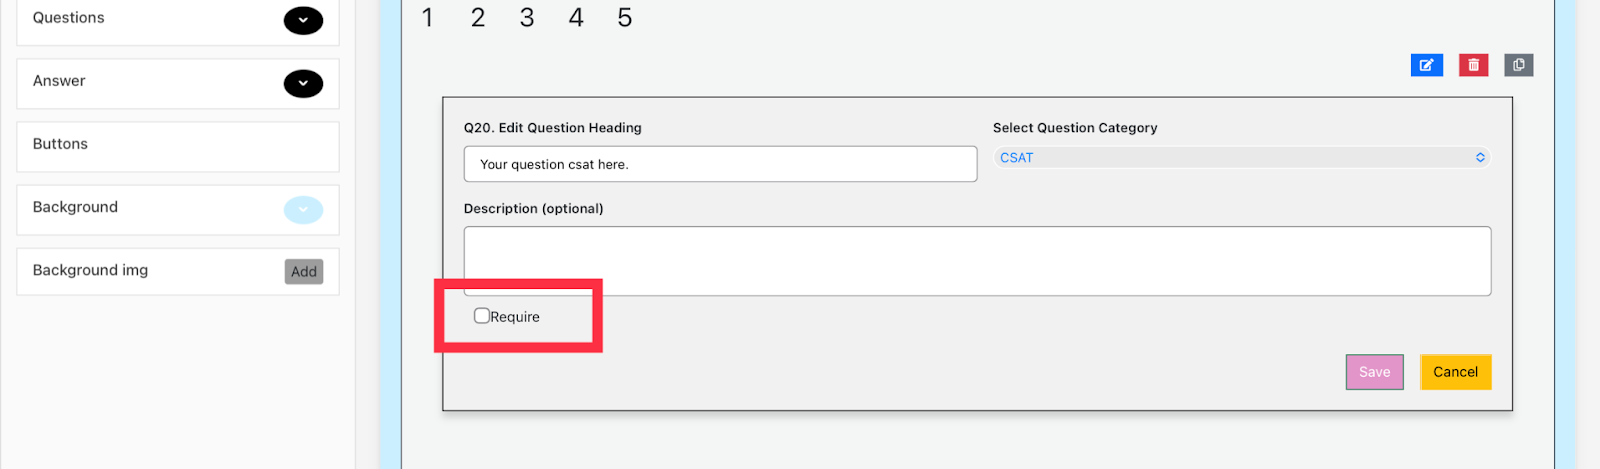Select rating number 4
1600x469 pixels.
576,18
